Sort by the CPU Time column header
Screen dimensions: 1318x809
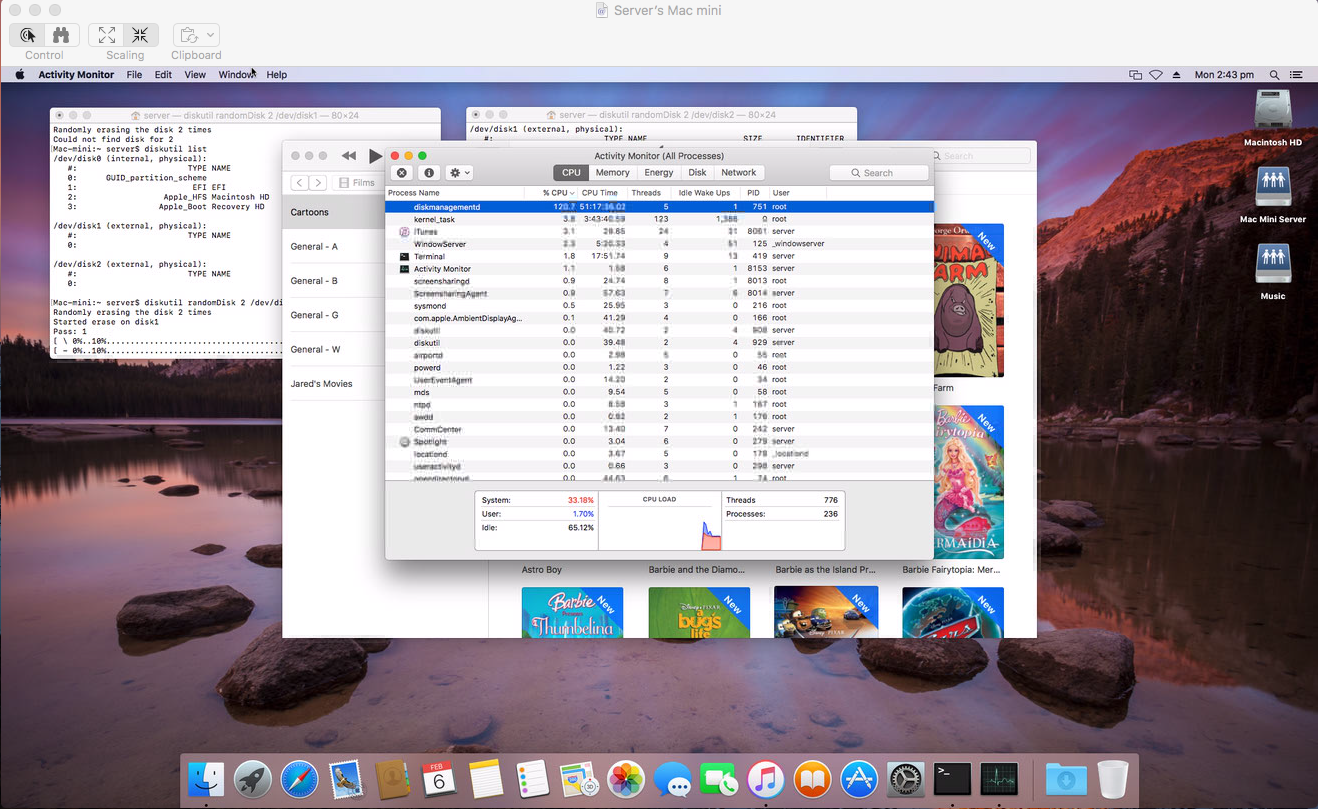tap(601, 193)
